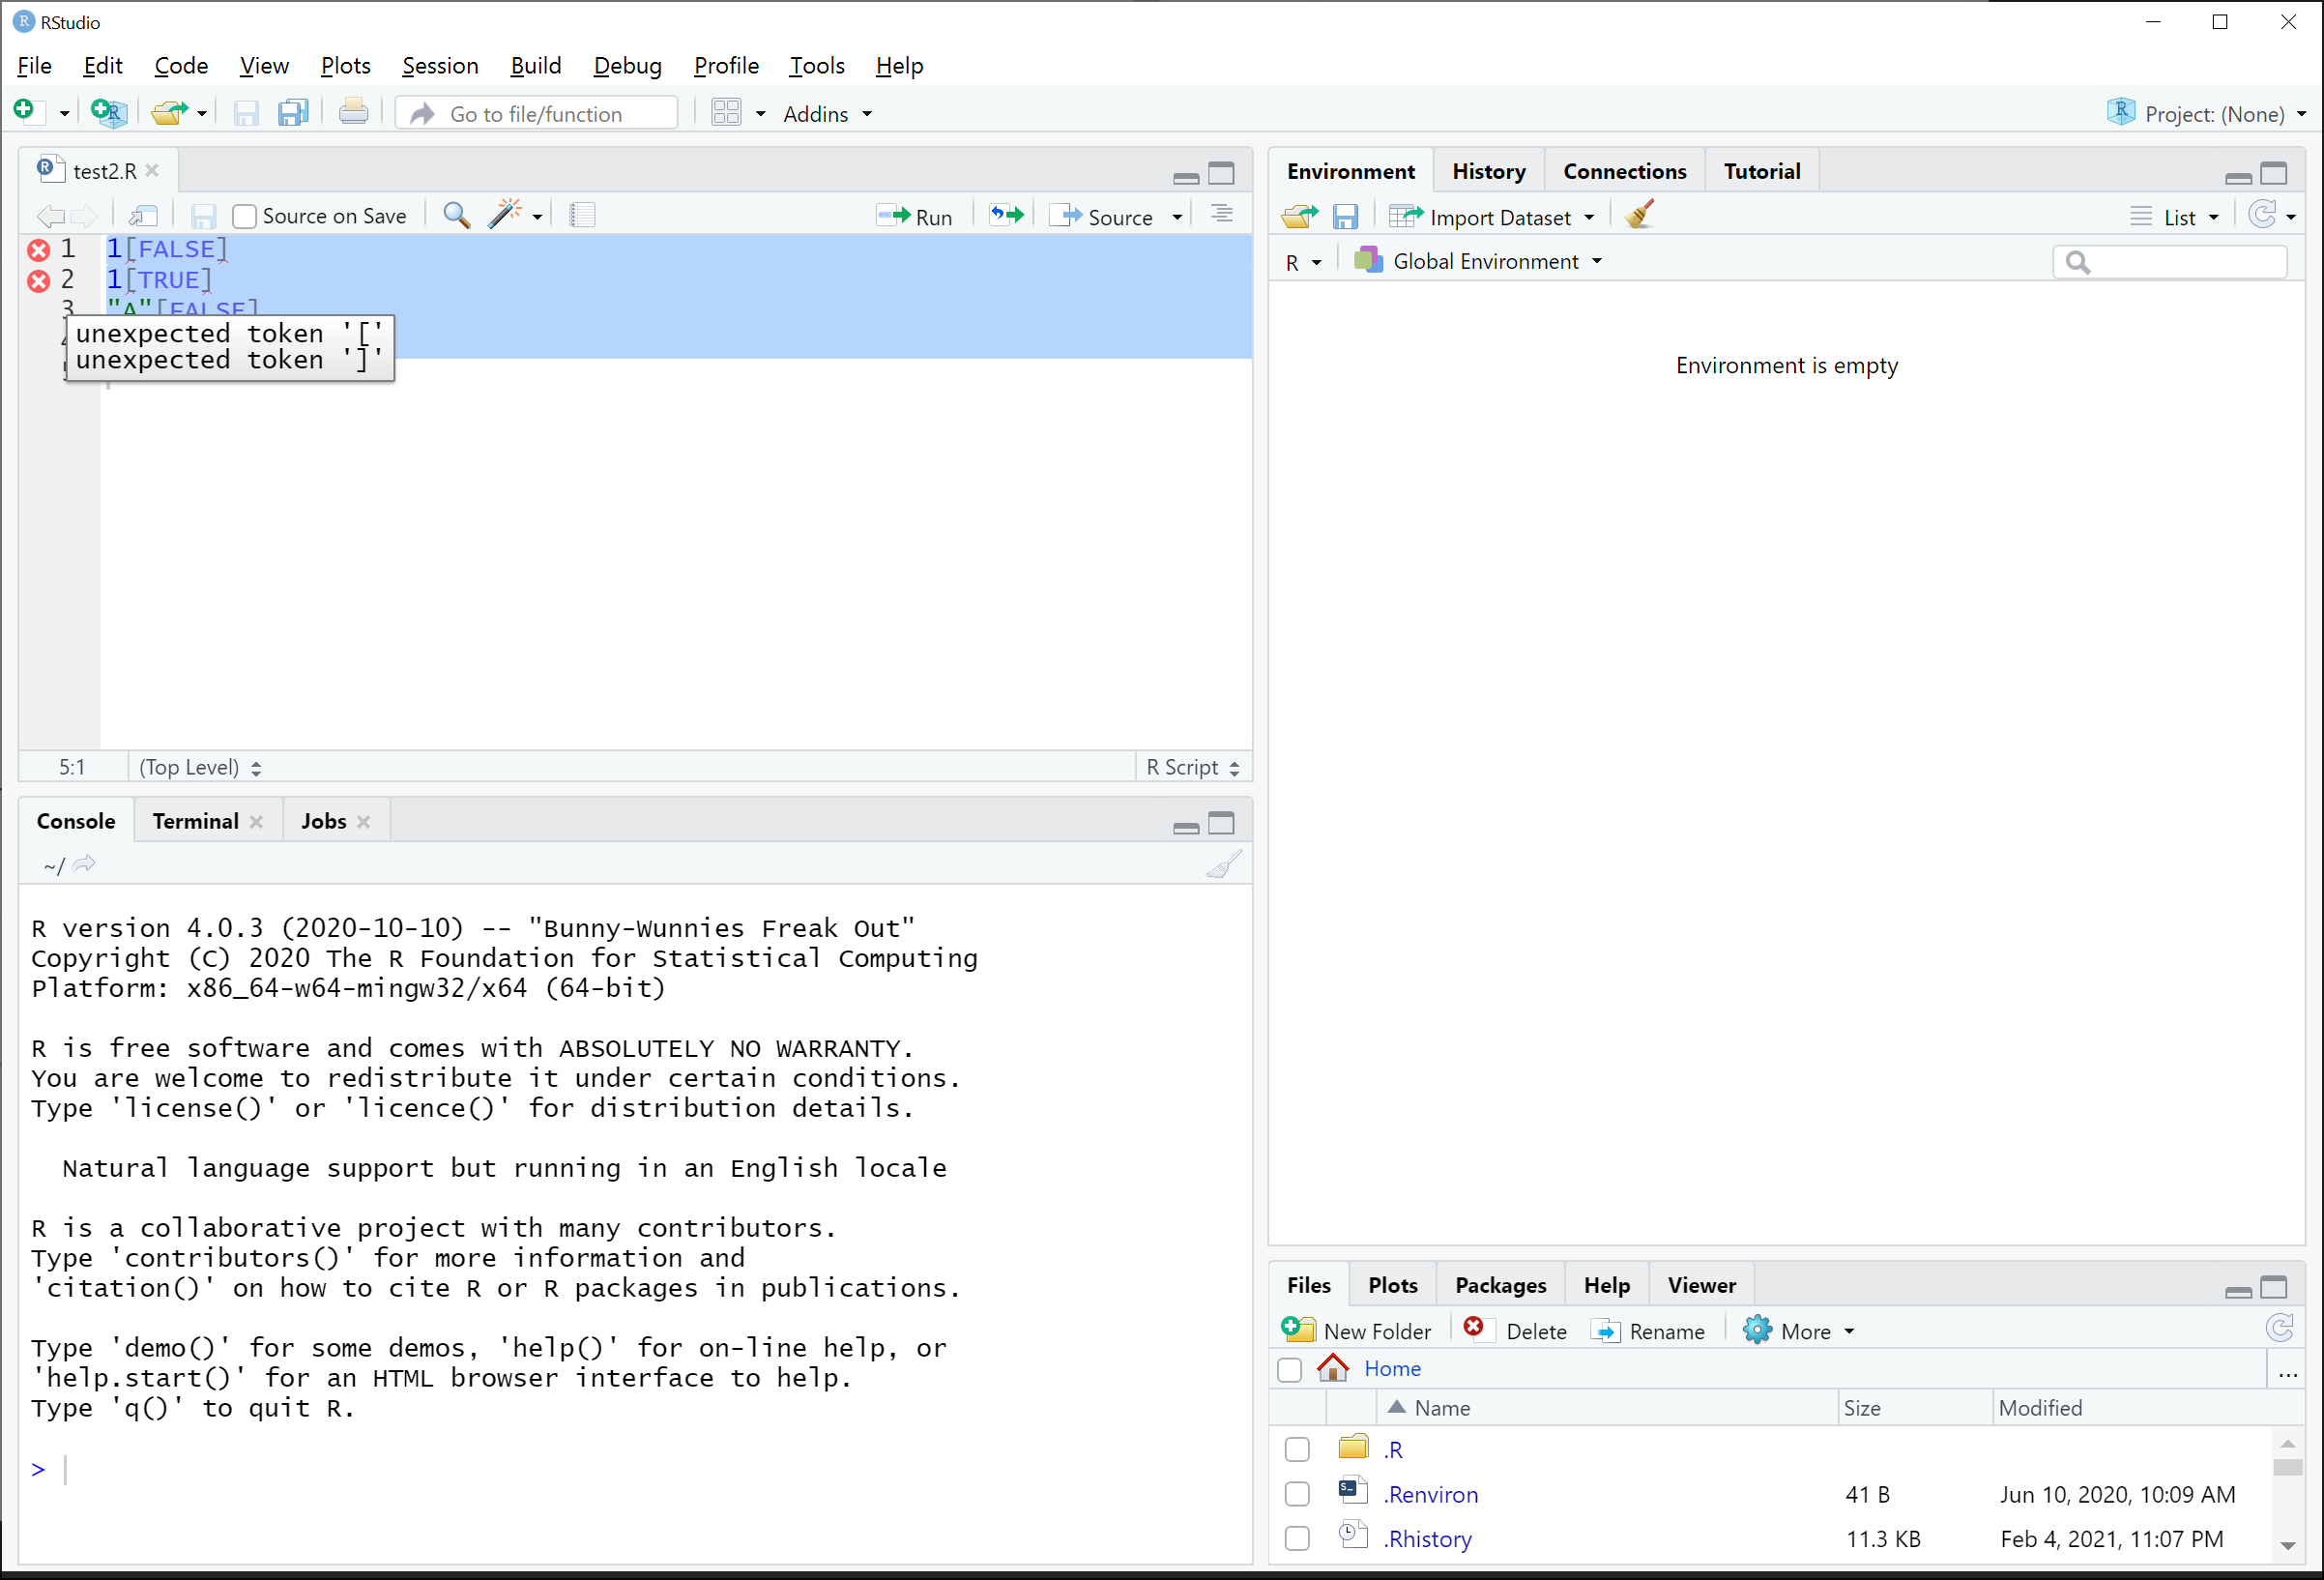Screen dimensions: 2324x1580
Task: Open the Find/Replace tool
Action: coord(456,215)
